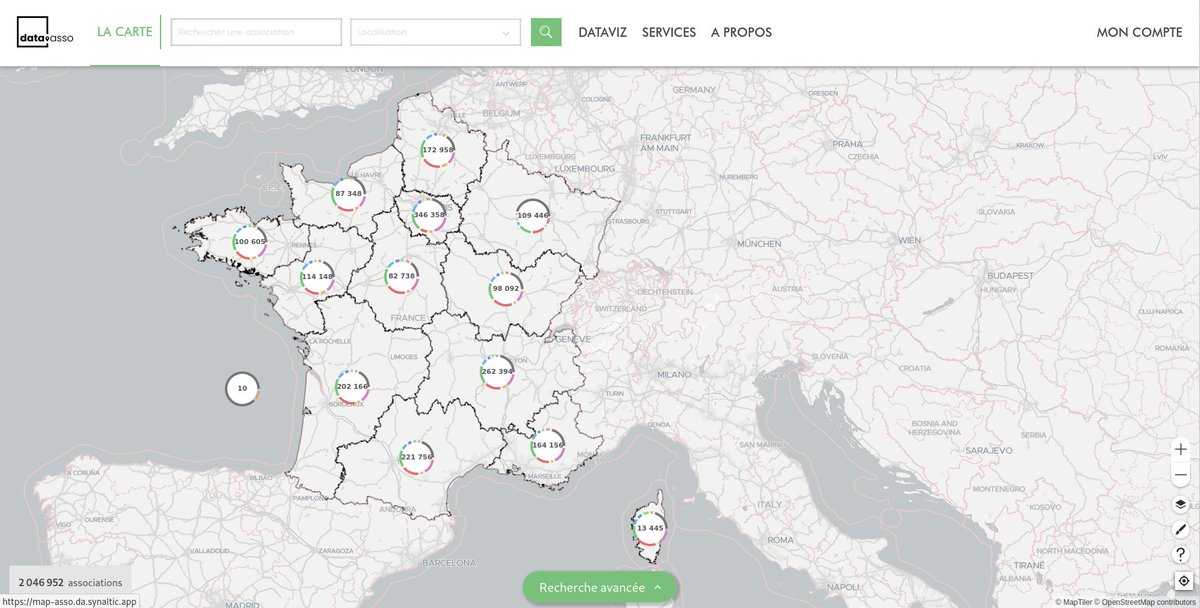
Task: Expand the Recherche avancée panel
Action: point(600,587)
